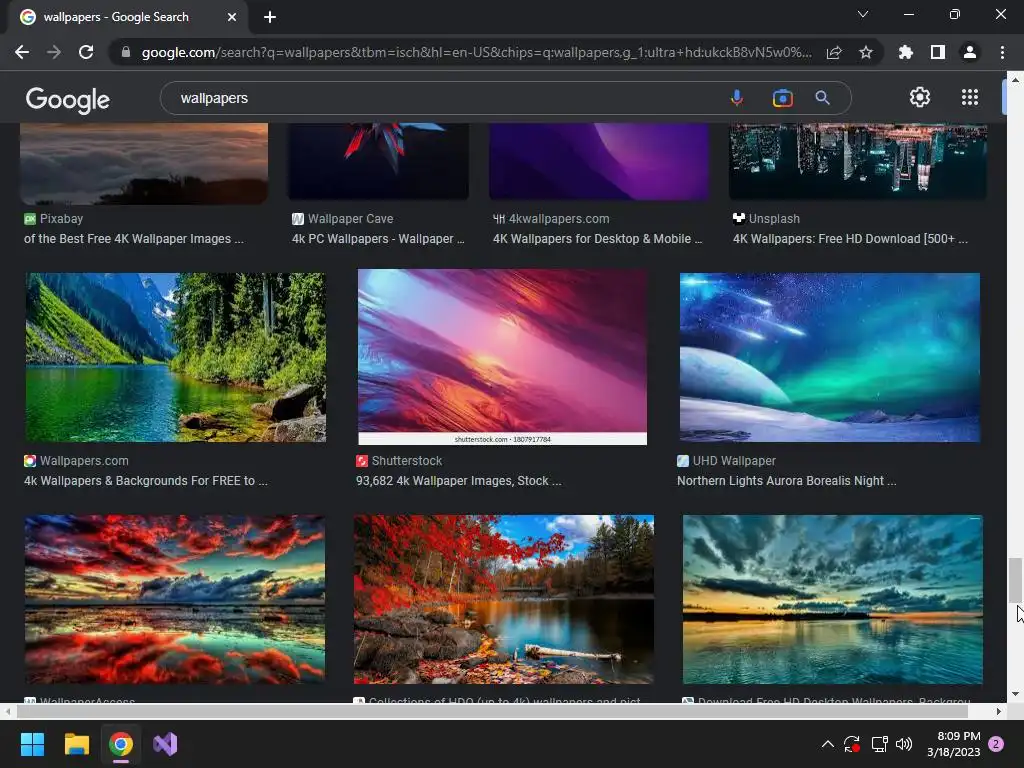This screenshot has height=768, width=1024.
Task: Open File Explorer from taskbar
Action: point(76,744)
